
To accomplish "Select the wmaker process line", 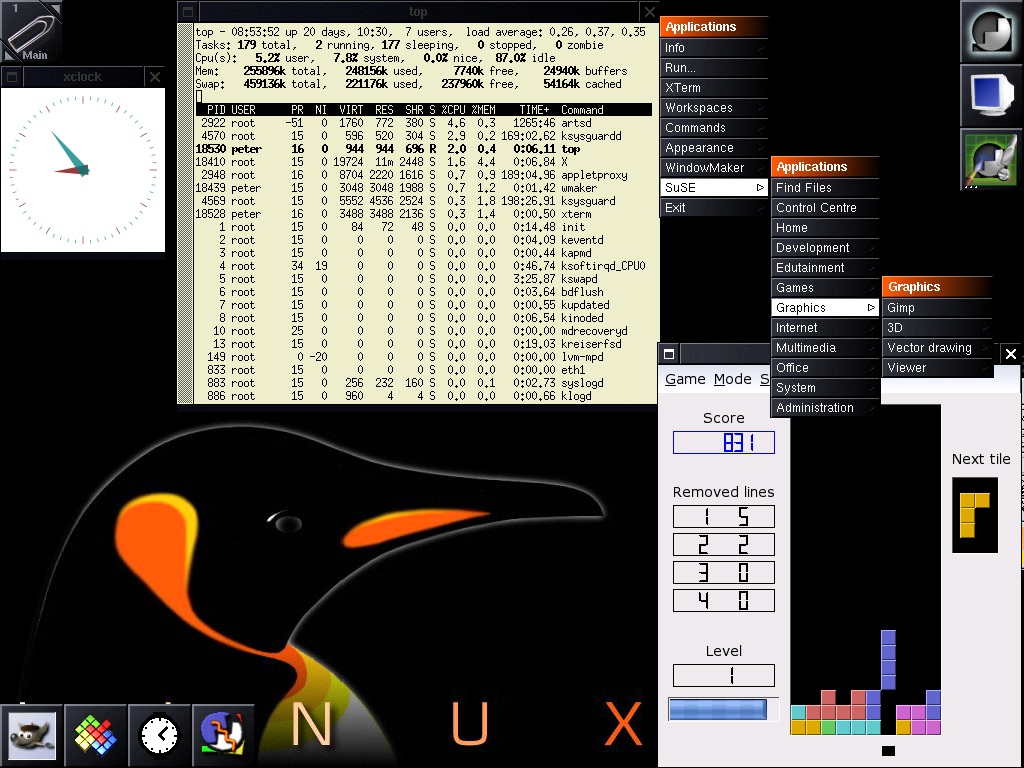I will click(x=423, y=188).
